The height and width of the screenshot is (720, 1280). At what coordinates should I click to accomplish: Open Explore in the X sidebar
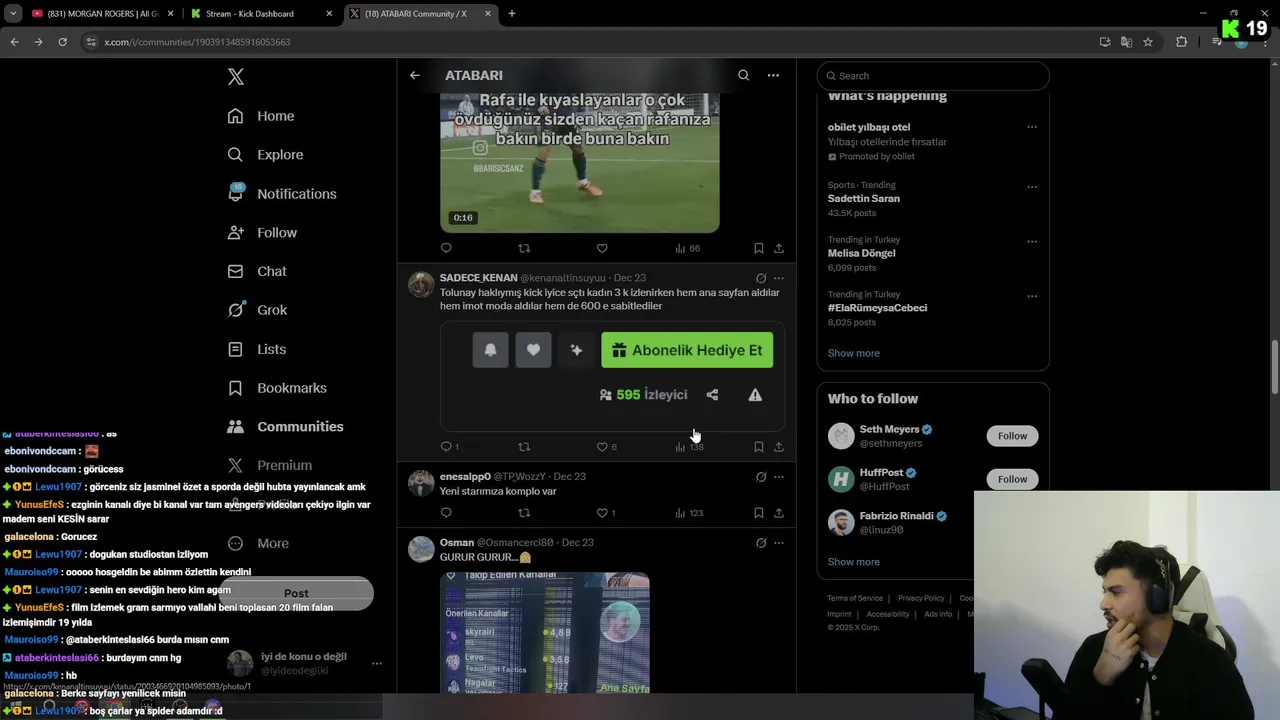265,155
